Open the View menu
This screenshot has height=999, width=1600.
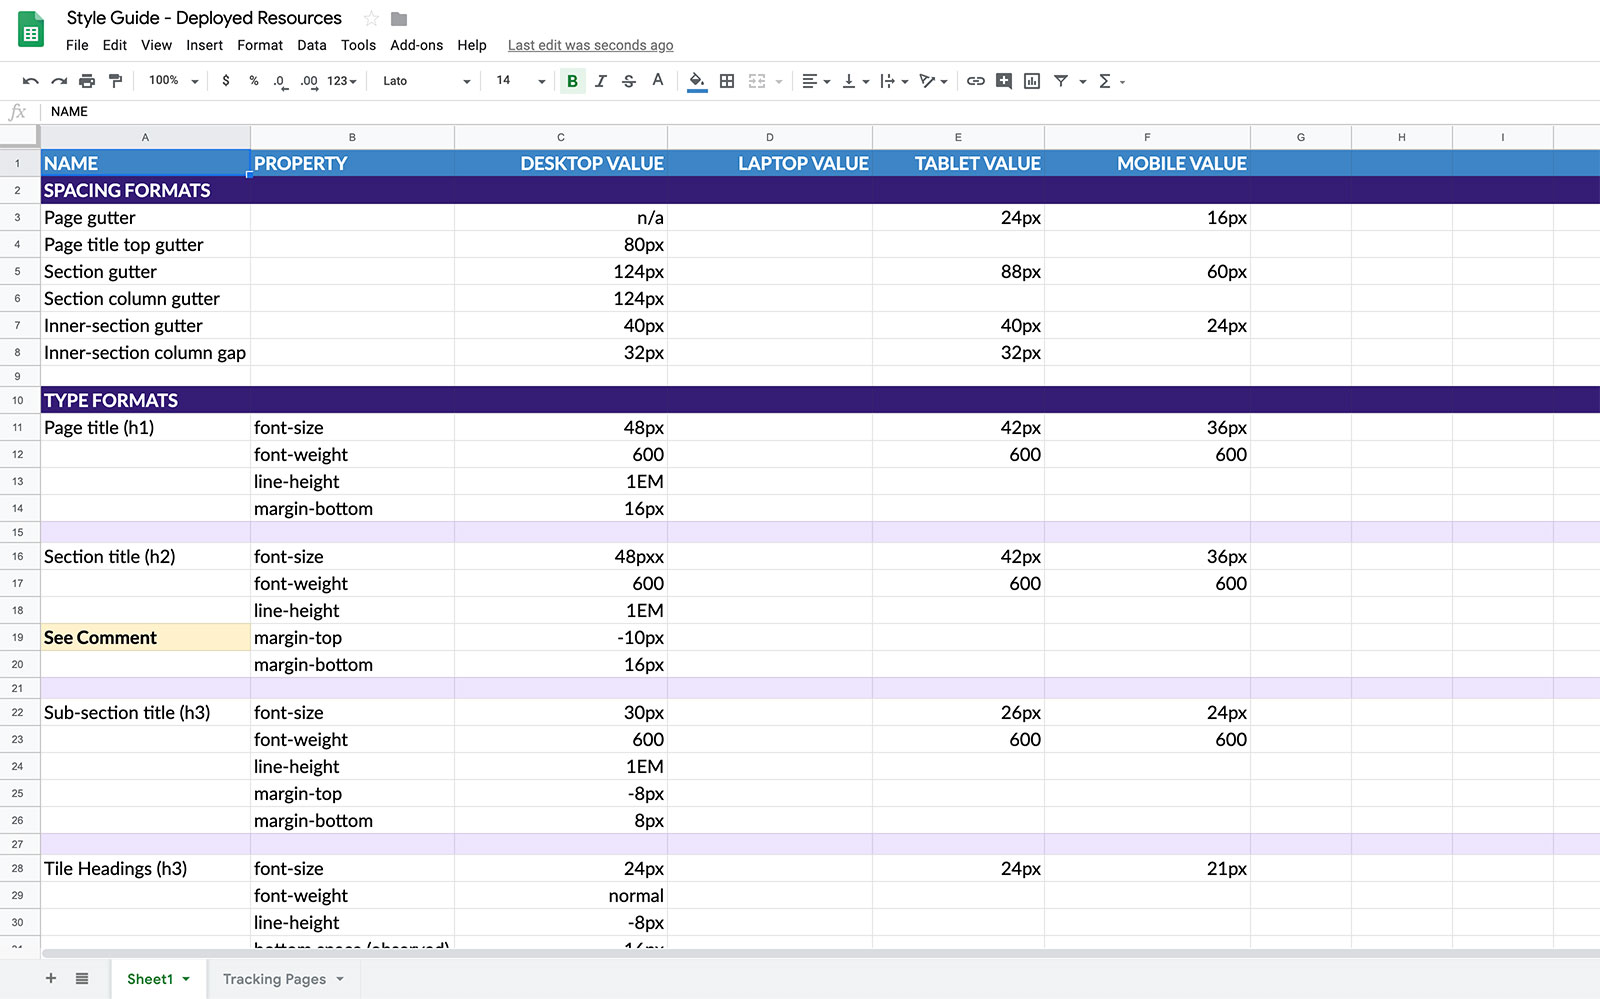coord(156,45)
